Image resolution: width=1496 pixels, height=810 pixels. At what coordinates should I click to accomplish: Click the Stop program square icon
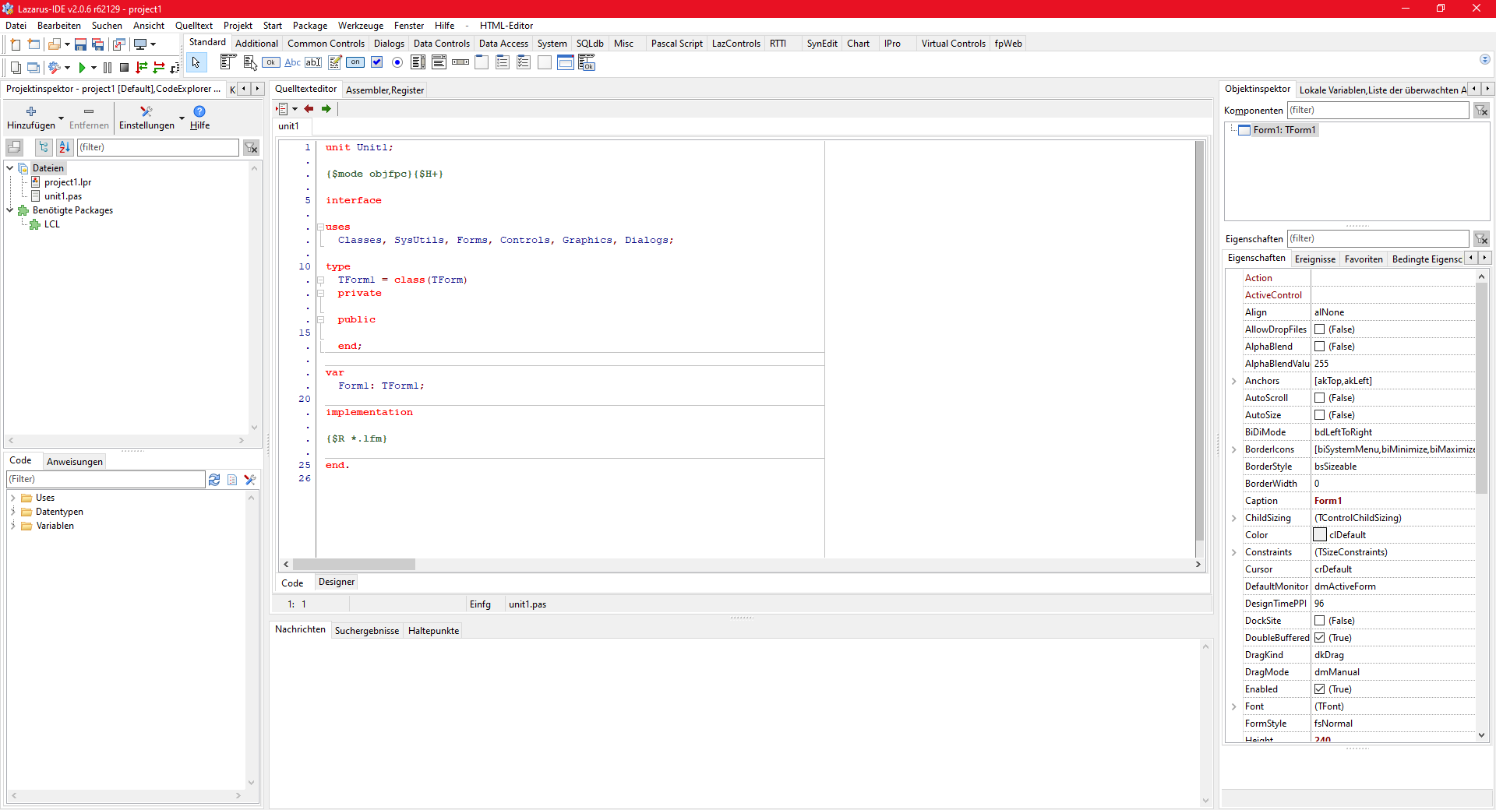pos(124,67)
